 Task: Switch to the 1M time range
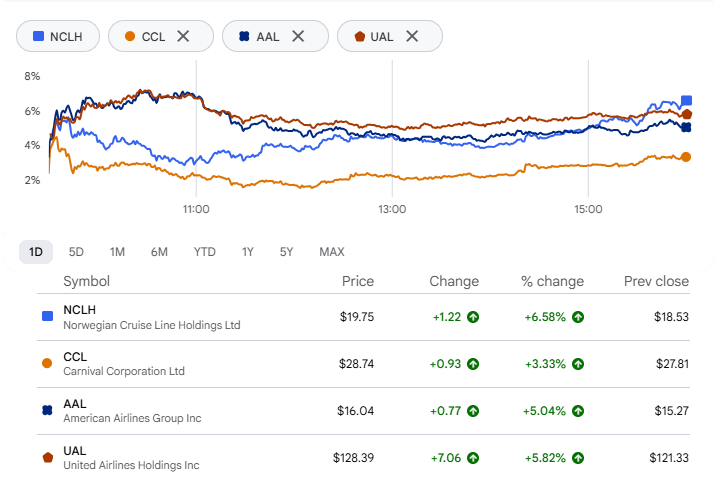(x=117, y=252)
